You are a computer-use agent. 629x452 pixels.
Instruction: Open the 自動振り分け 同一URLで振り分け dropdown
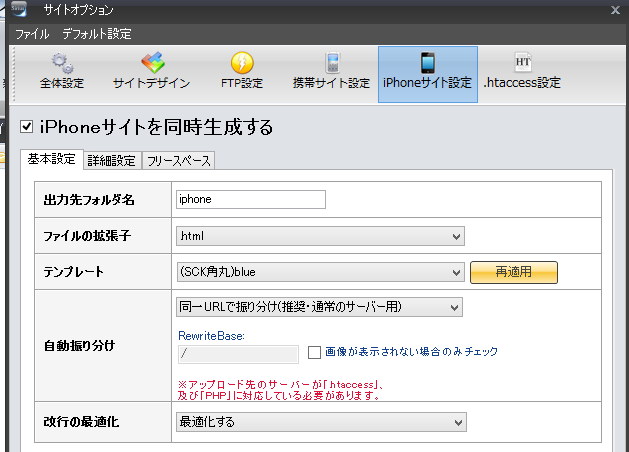[319, 307]
